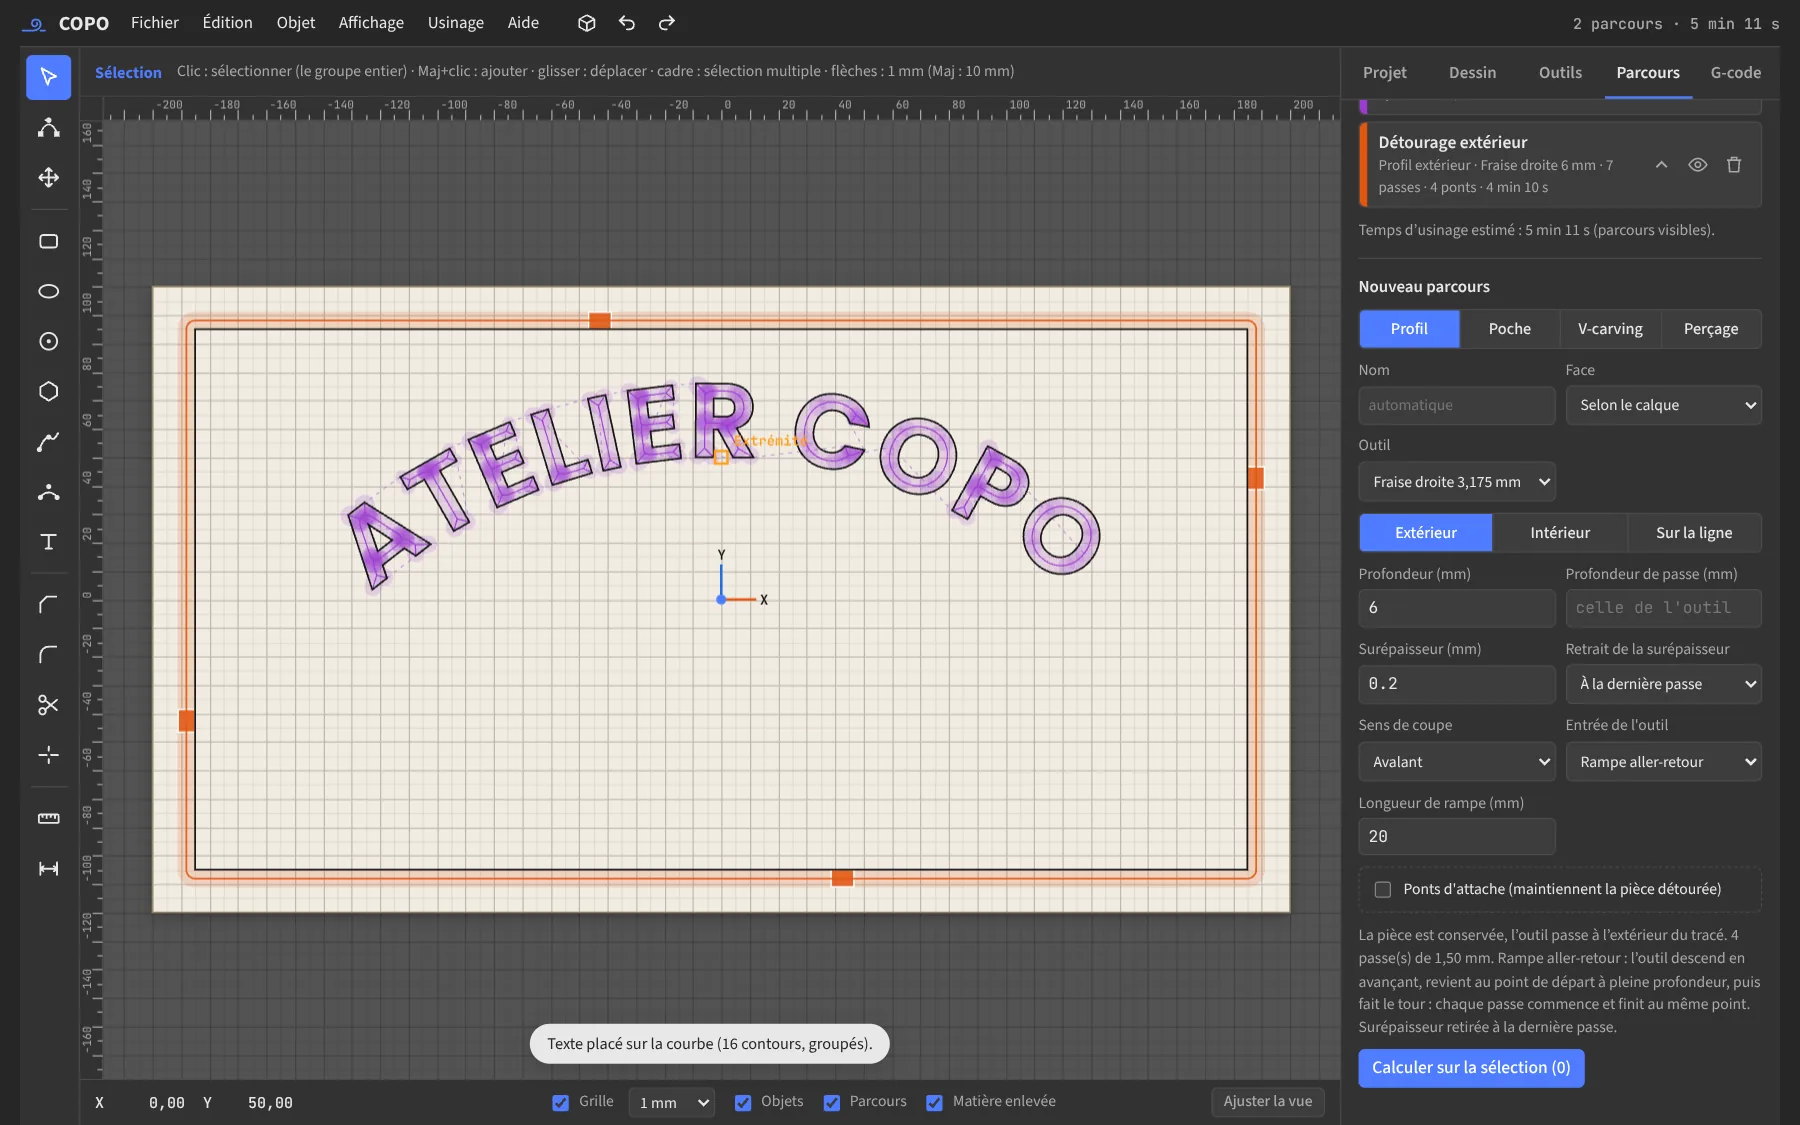Open the 3D cube preview icon
Screen dimensions: 1800x1125
tap(587, 23)
